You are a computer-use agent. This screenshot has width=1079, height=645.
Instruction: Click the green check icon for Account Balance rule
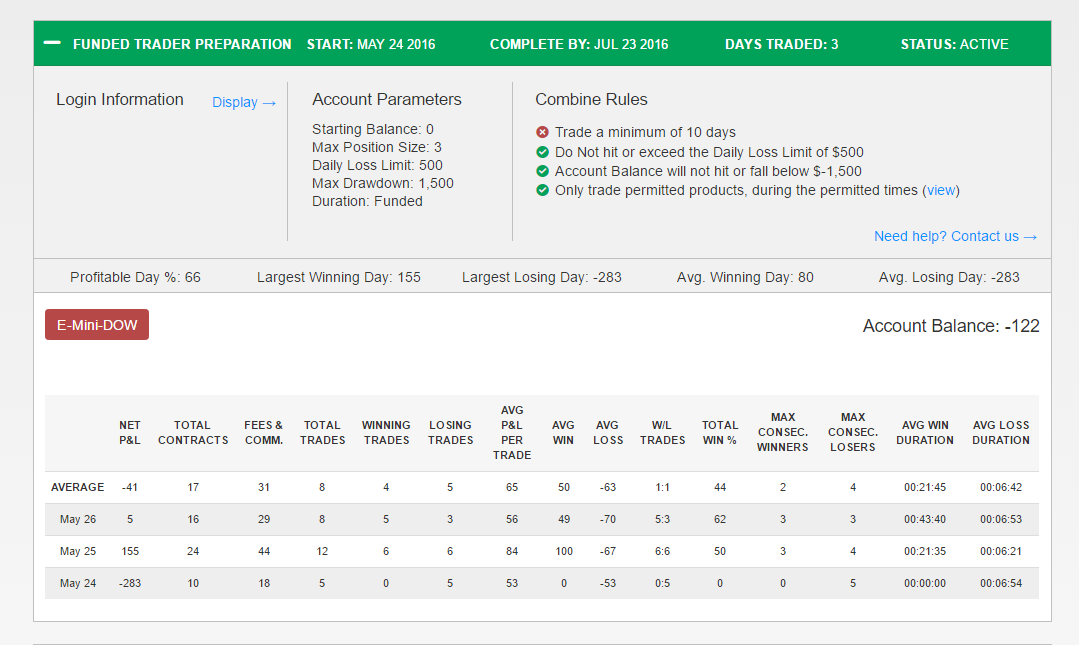click(x=542, y=171)
